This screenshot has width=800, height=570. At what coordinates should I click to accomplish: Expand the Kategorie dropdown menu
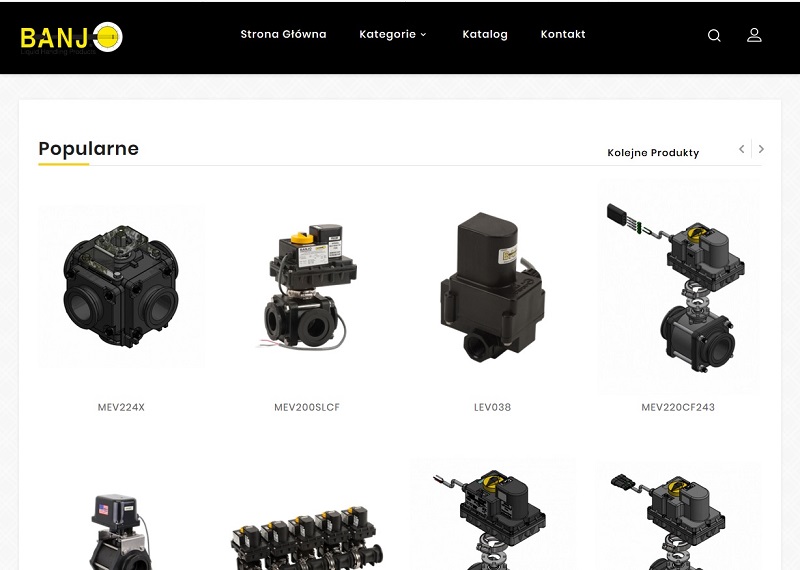pyautogui.click(x=392, y=34)
